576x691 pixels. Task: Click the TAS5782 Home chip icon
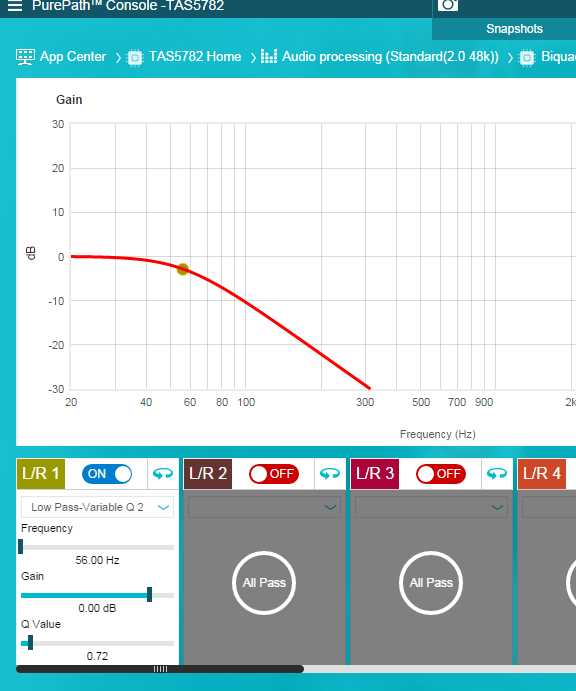pyautogui.click(x=135, y=58)
